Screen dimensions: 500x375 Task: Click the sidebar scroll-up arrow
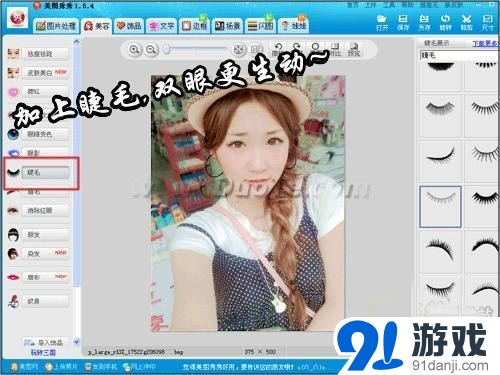coord(76,42)
